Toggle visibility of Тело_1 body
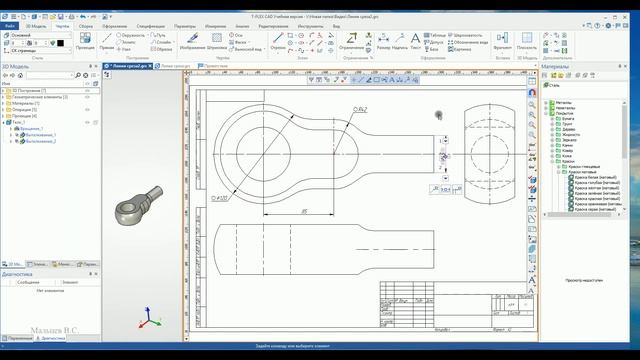640x360 pixels. [87, 122]
